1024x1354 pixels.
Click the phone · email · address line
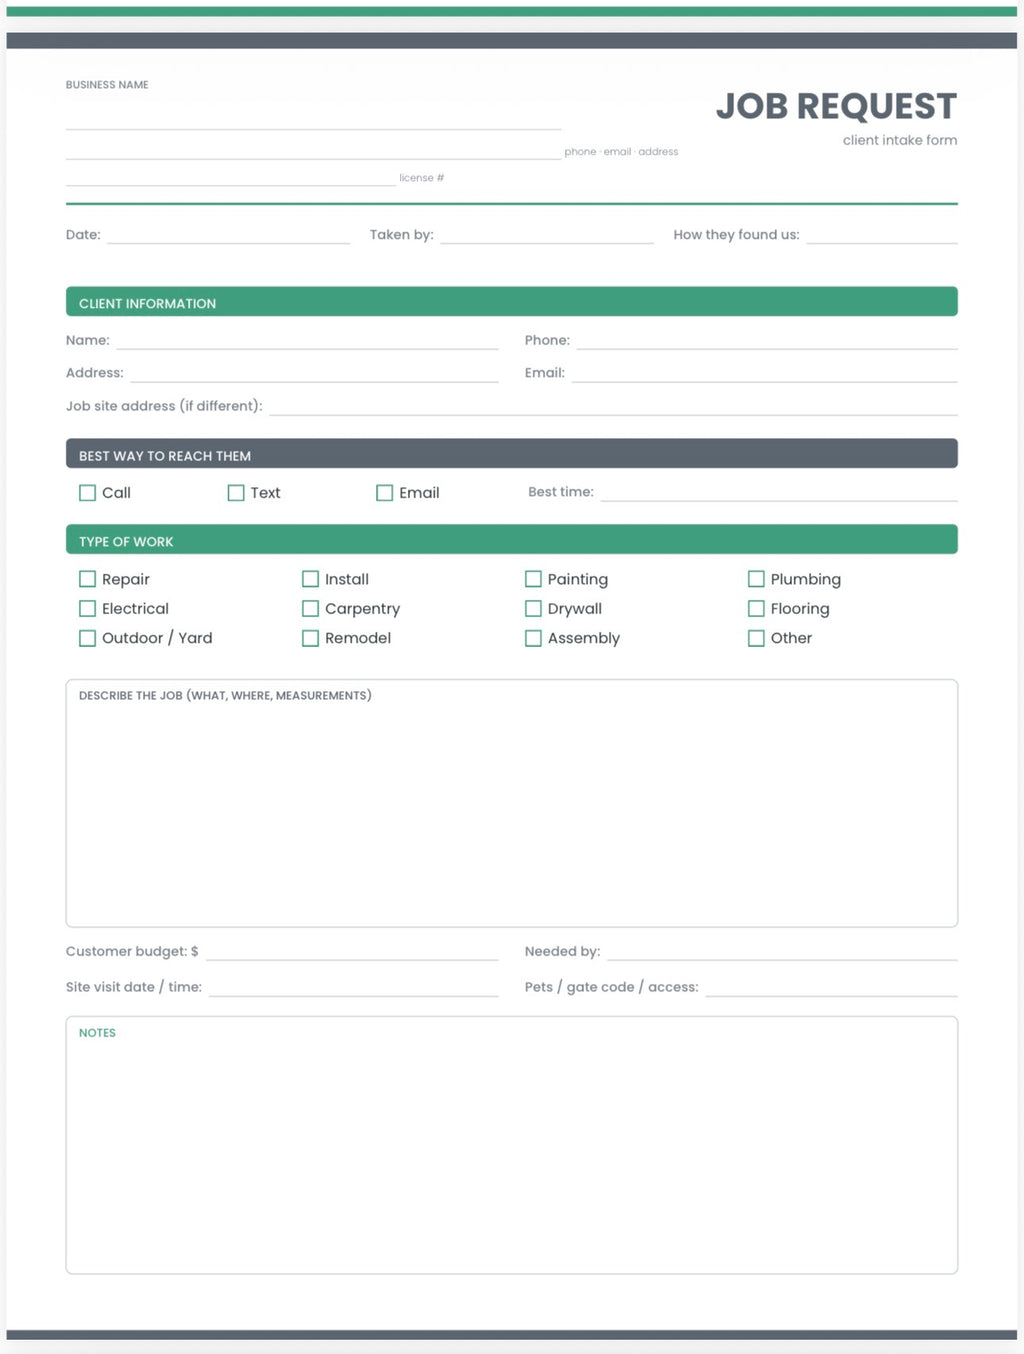313,149
